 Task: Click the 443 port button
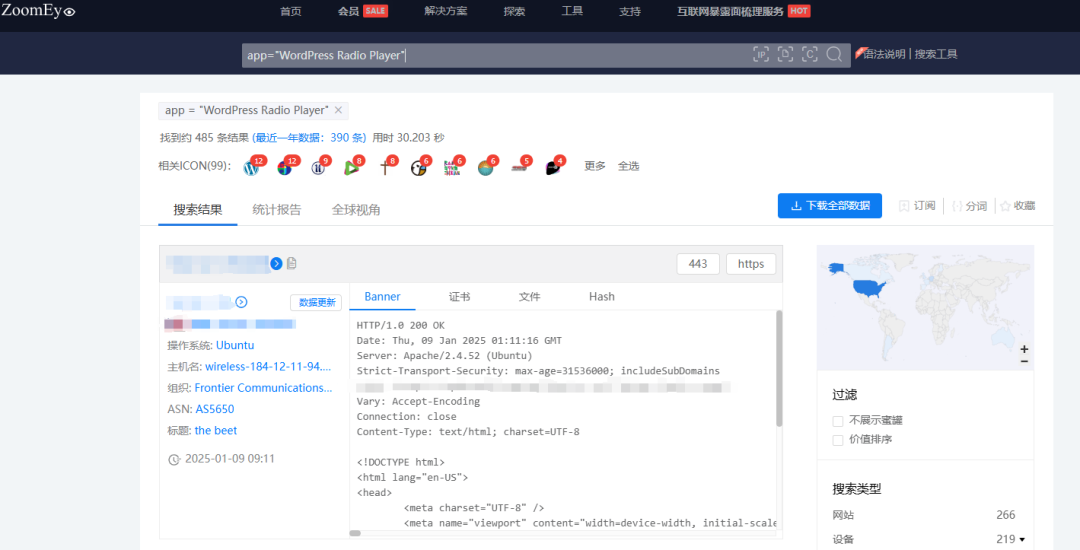click(698, 264)
